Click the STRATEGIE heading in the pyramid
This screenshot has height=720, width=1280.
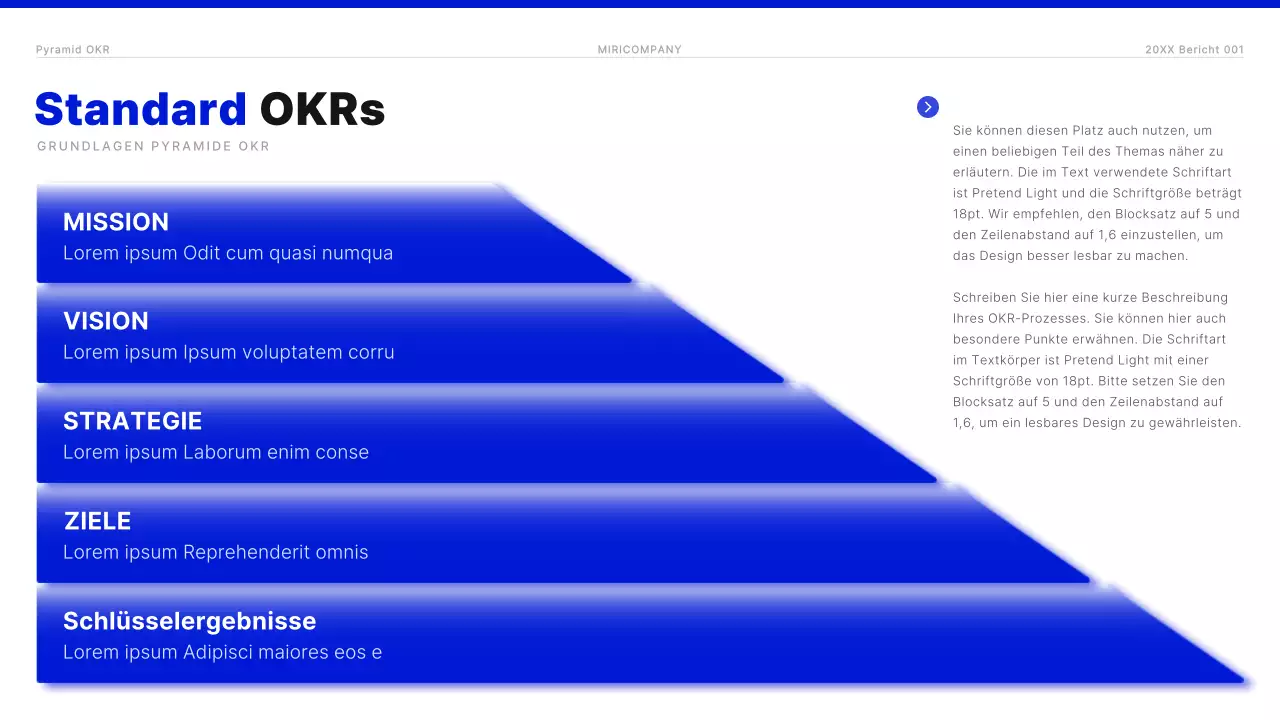133,421
